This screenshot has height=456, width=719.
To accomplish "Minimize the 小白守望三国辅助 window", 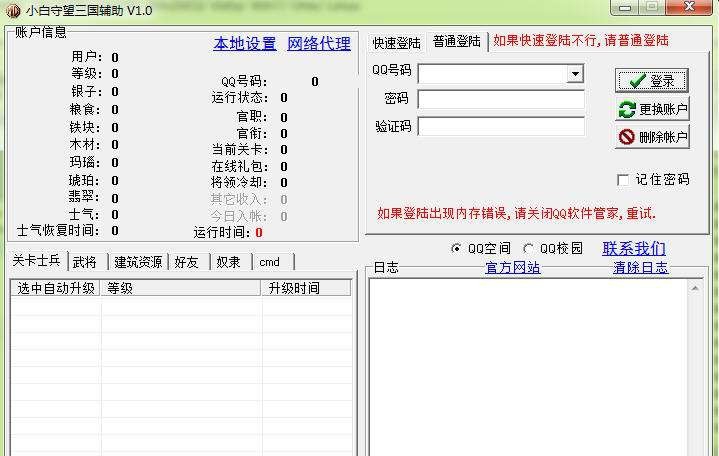I will point(625,8).
